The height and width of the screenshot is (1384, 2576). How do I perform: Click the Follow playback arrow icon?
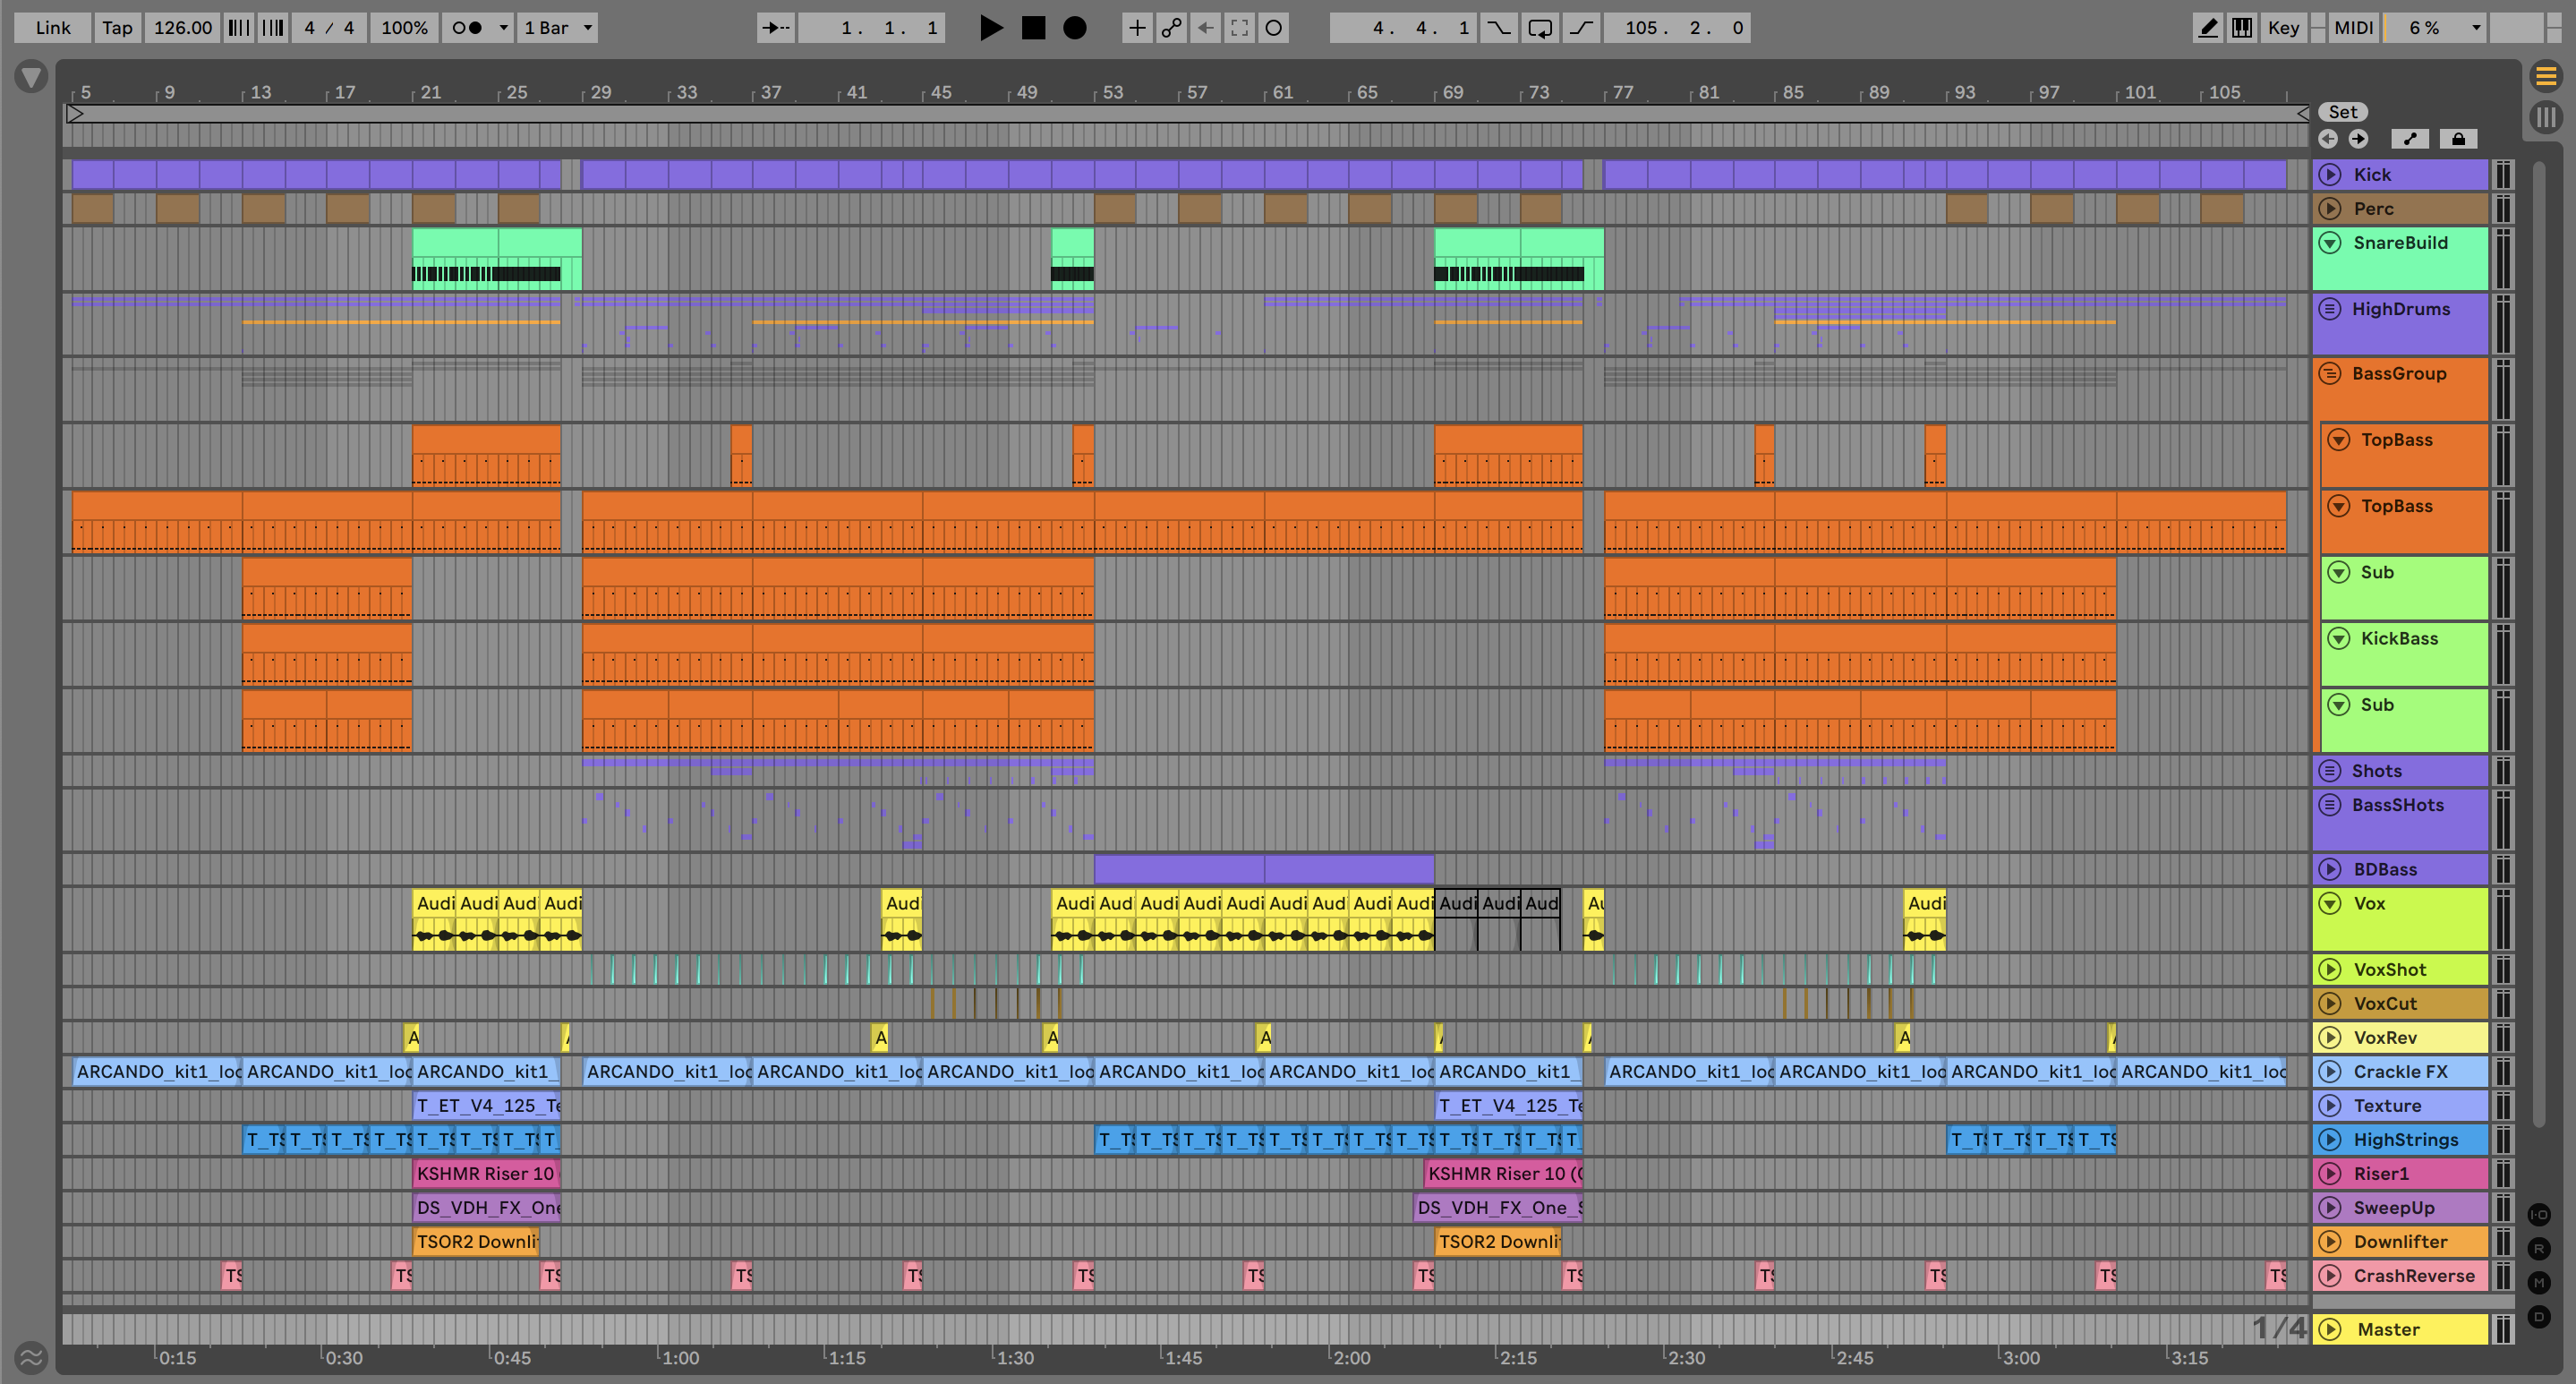click(775, 28)
